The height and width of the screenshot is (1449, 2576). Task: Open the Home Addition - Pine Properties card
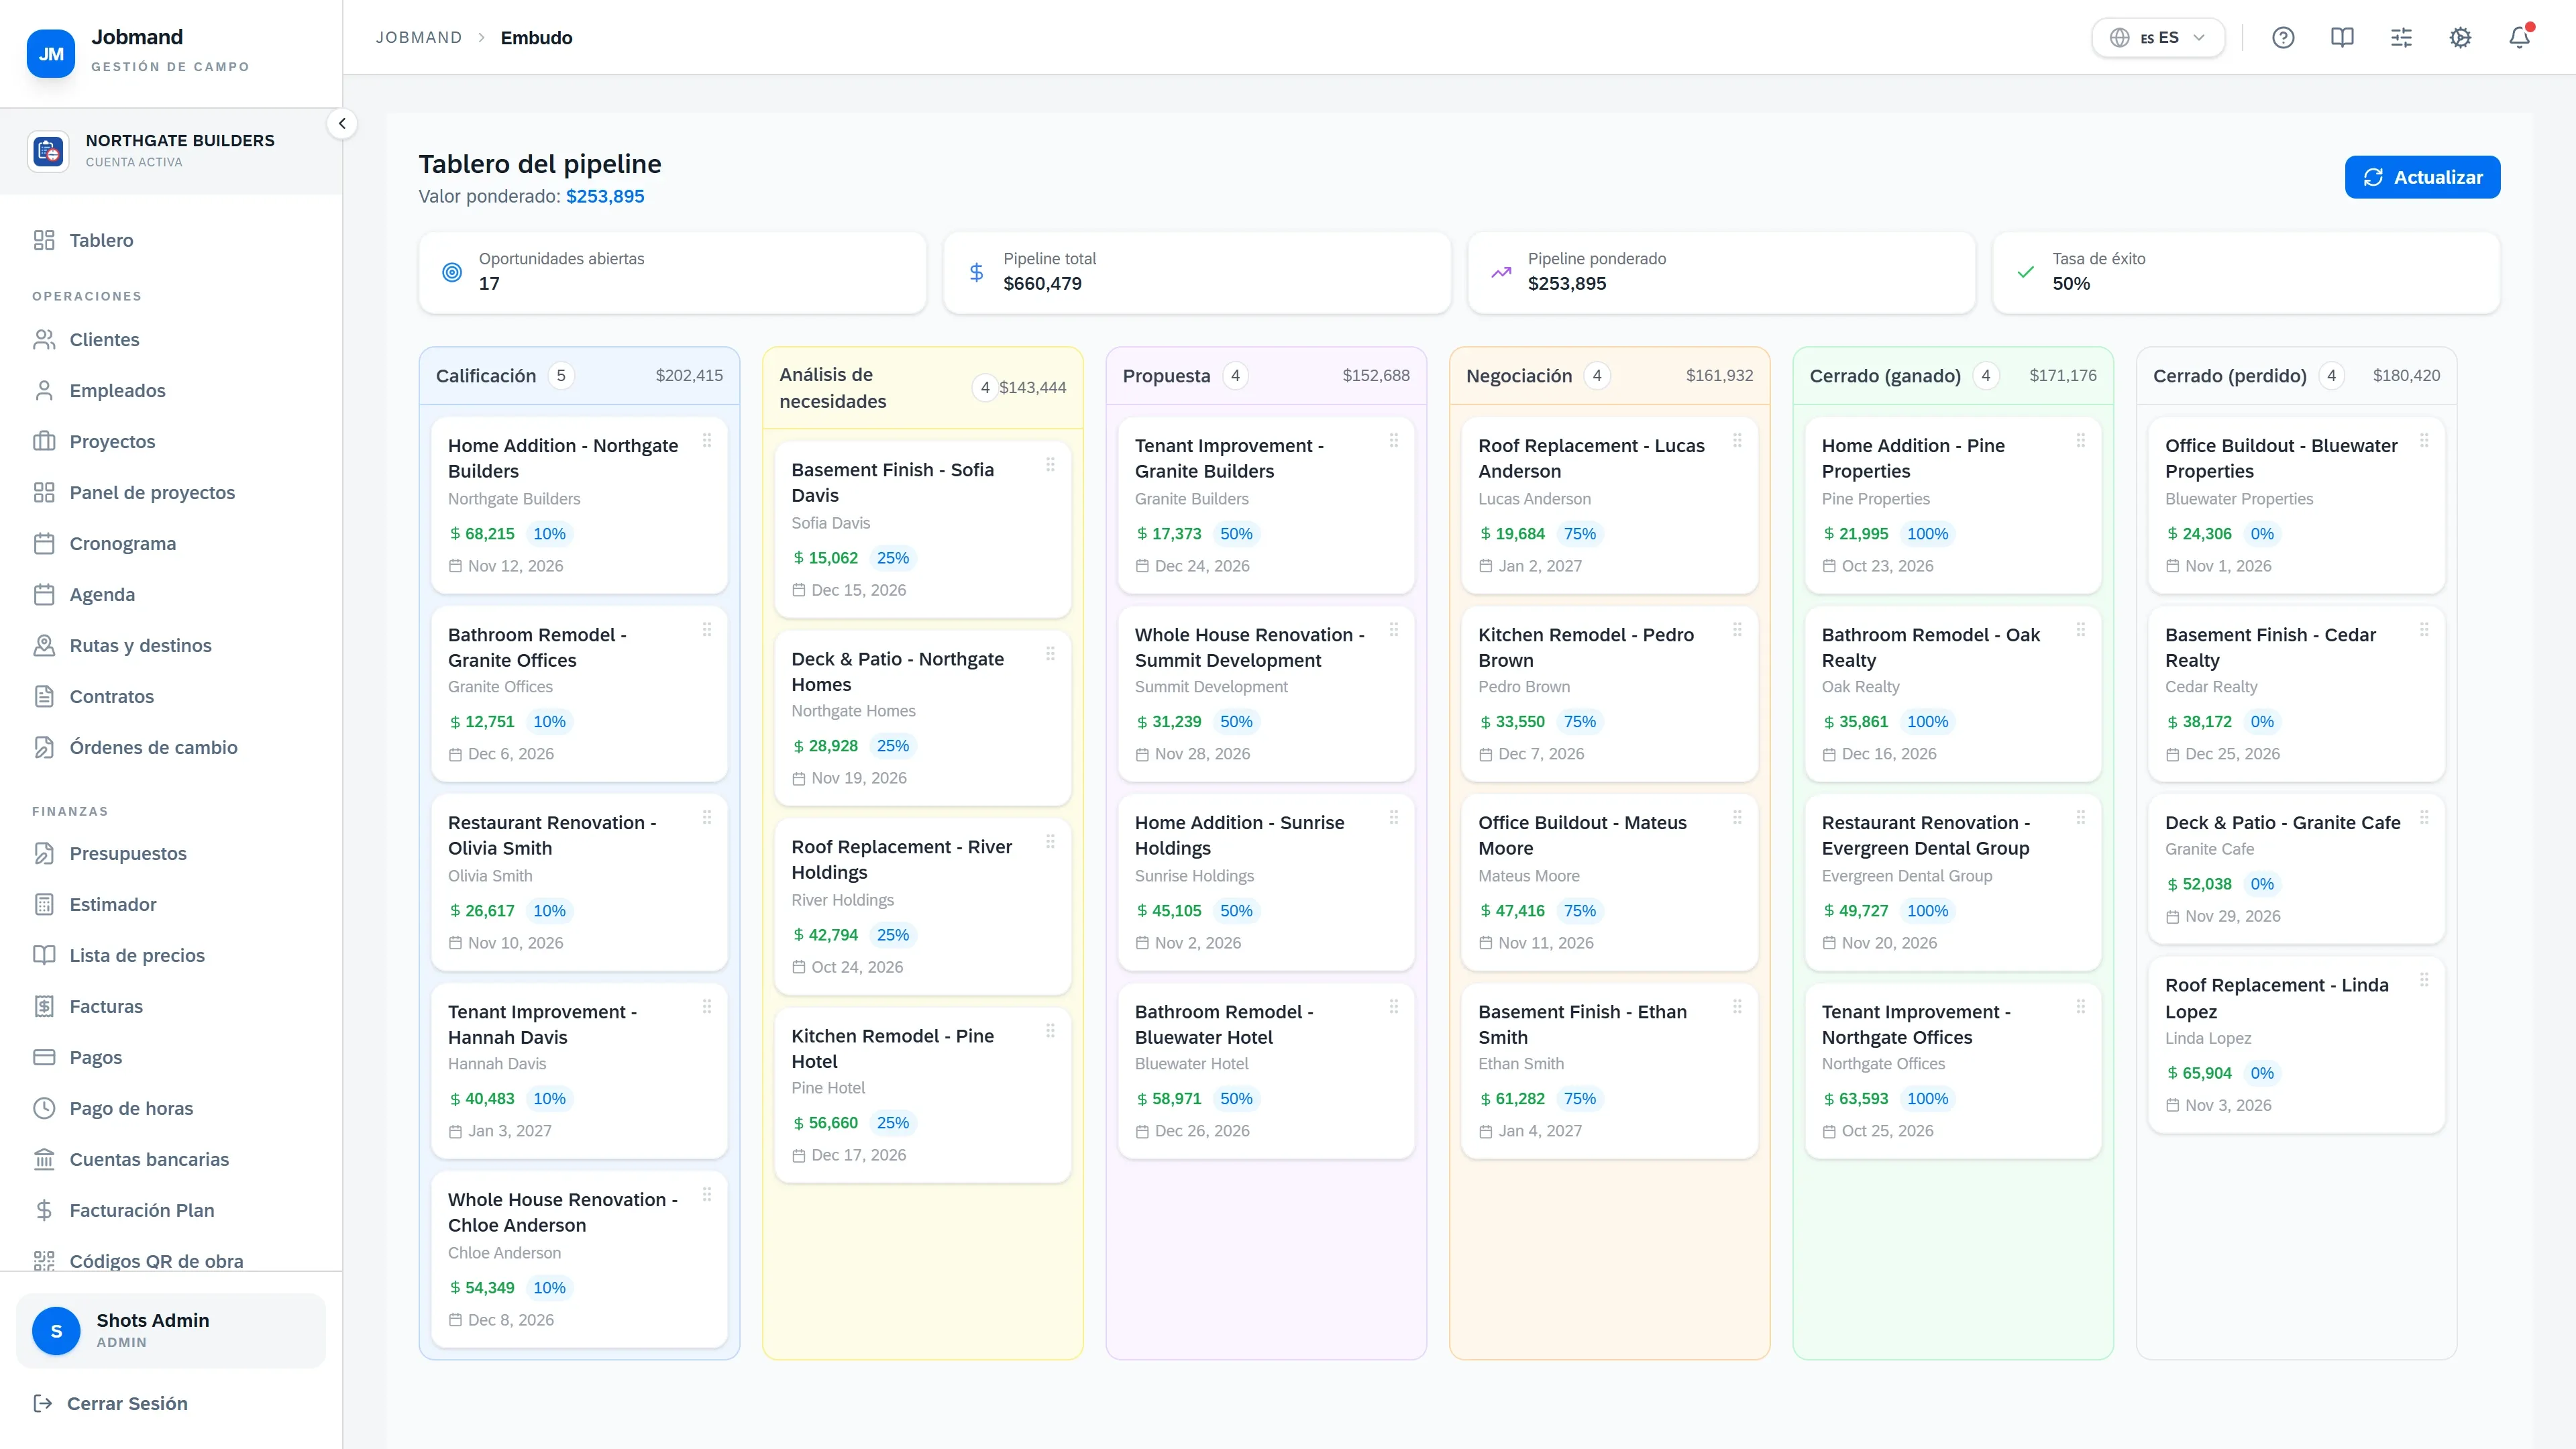click(1952, 505)
